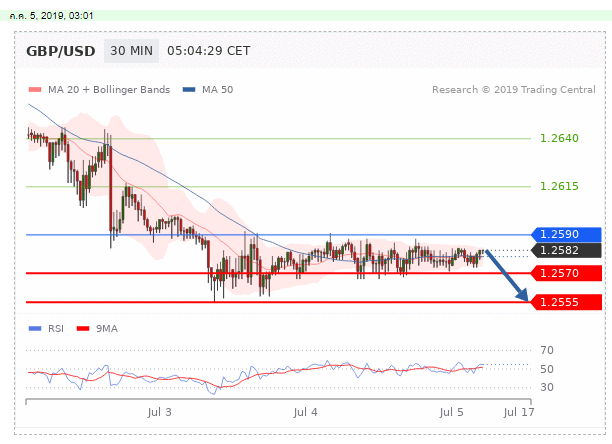
Task: Click the 9MA red legend swatch
Action: tap(83, 329)
